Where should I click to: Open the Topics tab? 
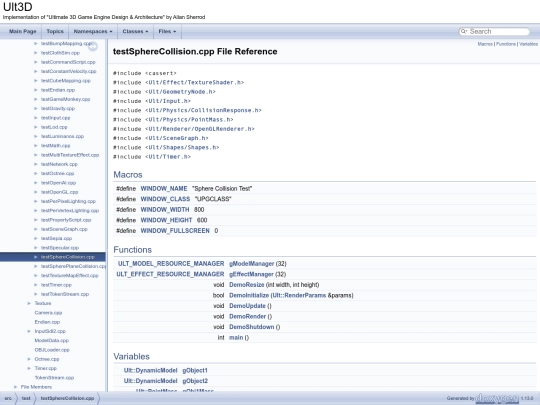pyautogui.click(x=55, y=31)
